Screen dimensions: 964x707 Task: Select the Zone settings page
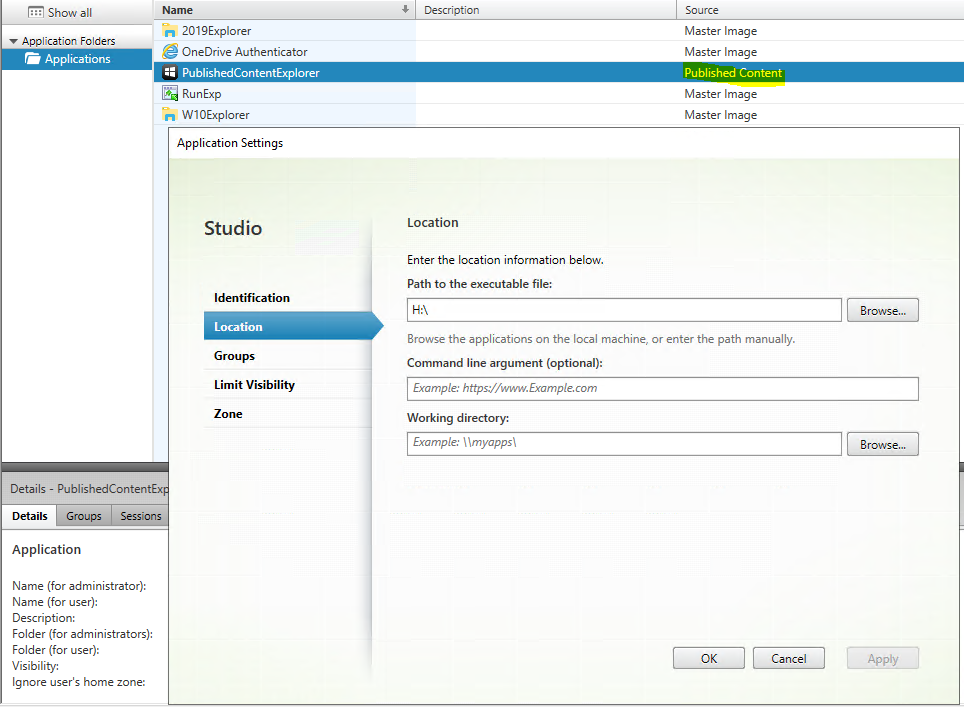[x=228, y=414]
